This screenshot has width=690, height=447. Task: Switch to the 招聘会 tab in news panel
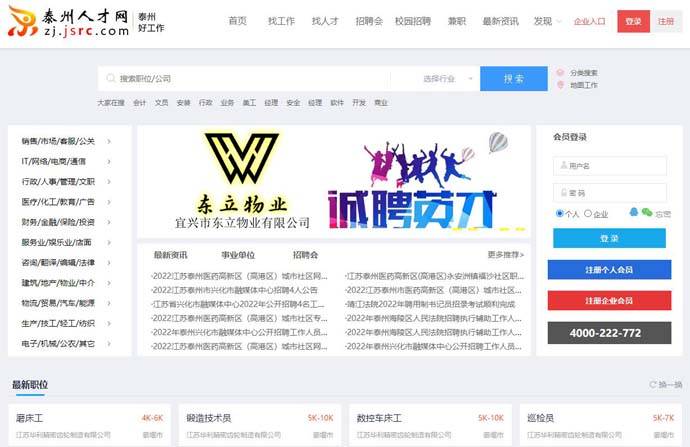pos(305,255)
